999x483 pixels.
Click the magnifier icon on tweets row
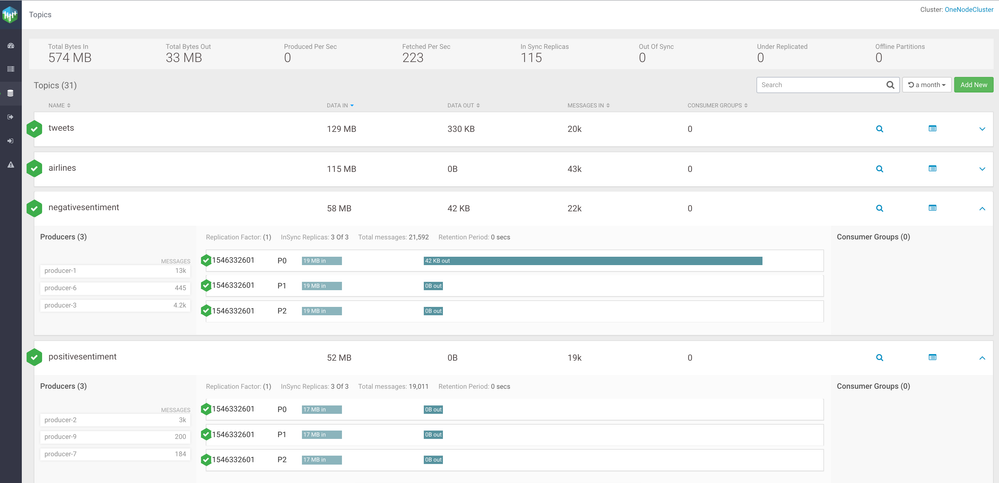[880, 129]
